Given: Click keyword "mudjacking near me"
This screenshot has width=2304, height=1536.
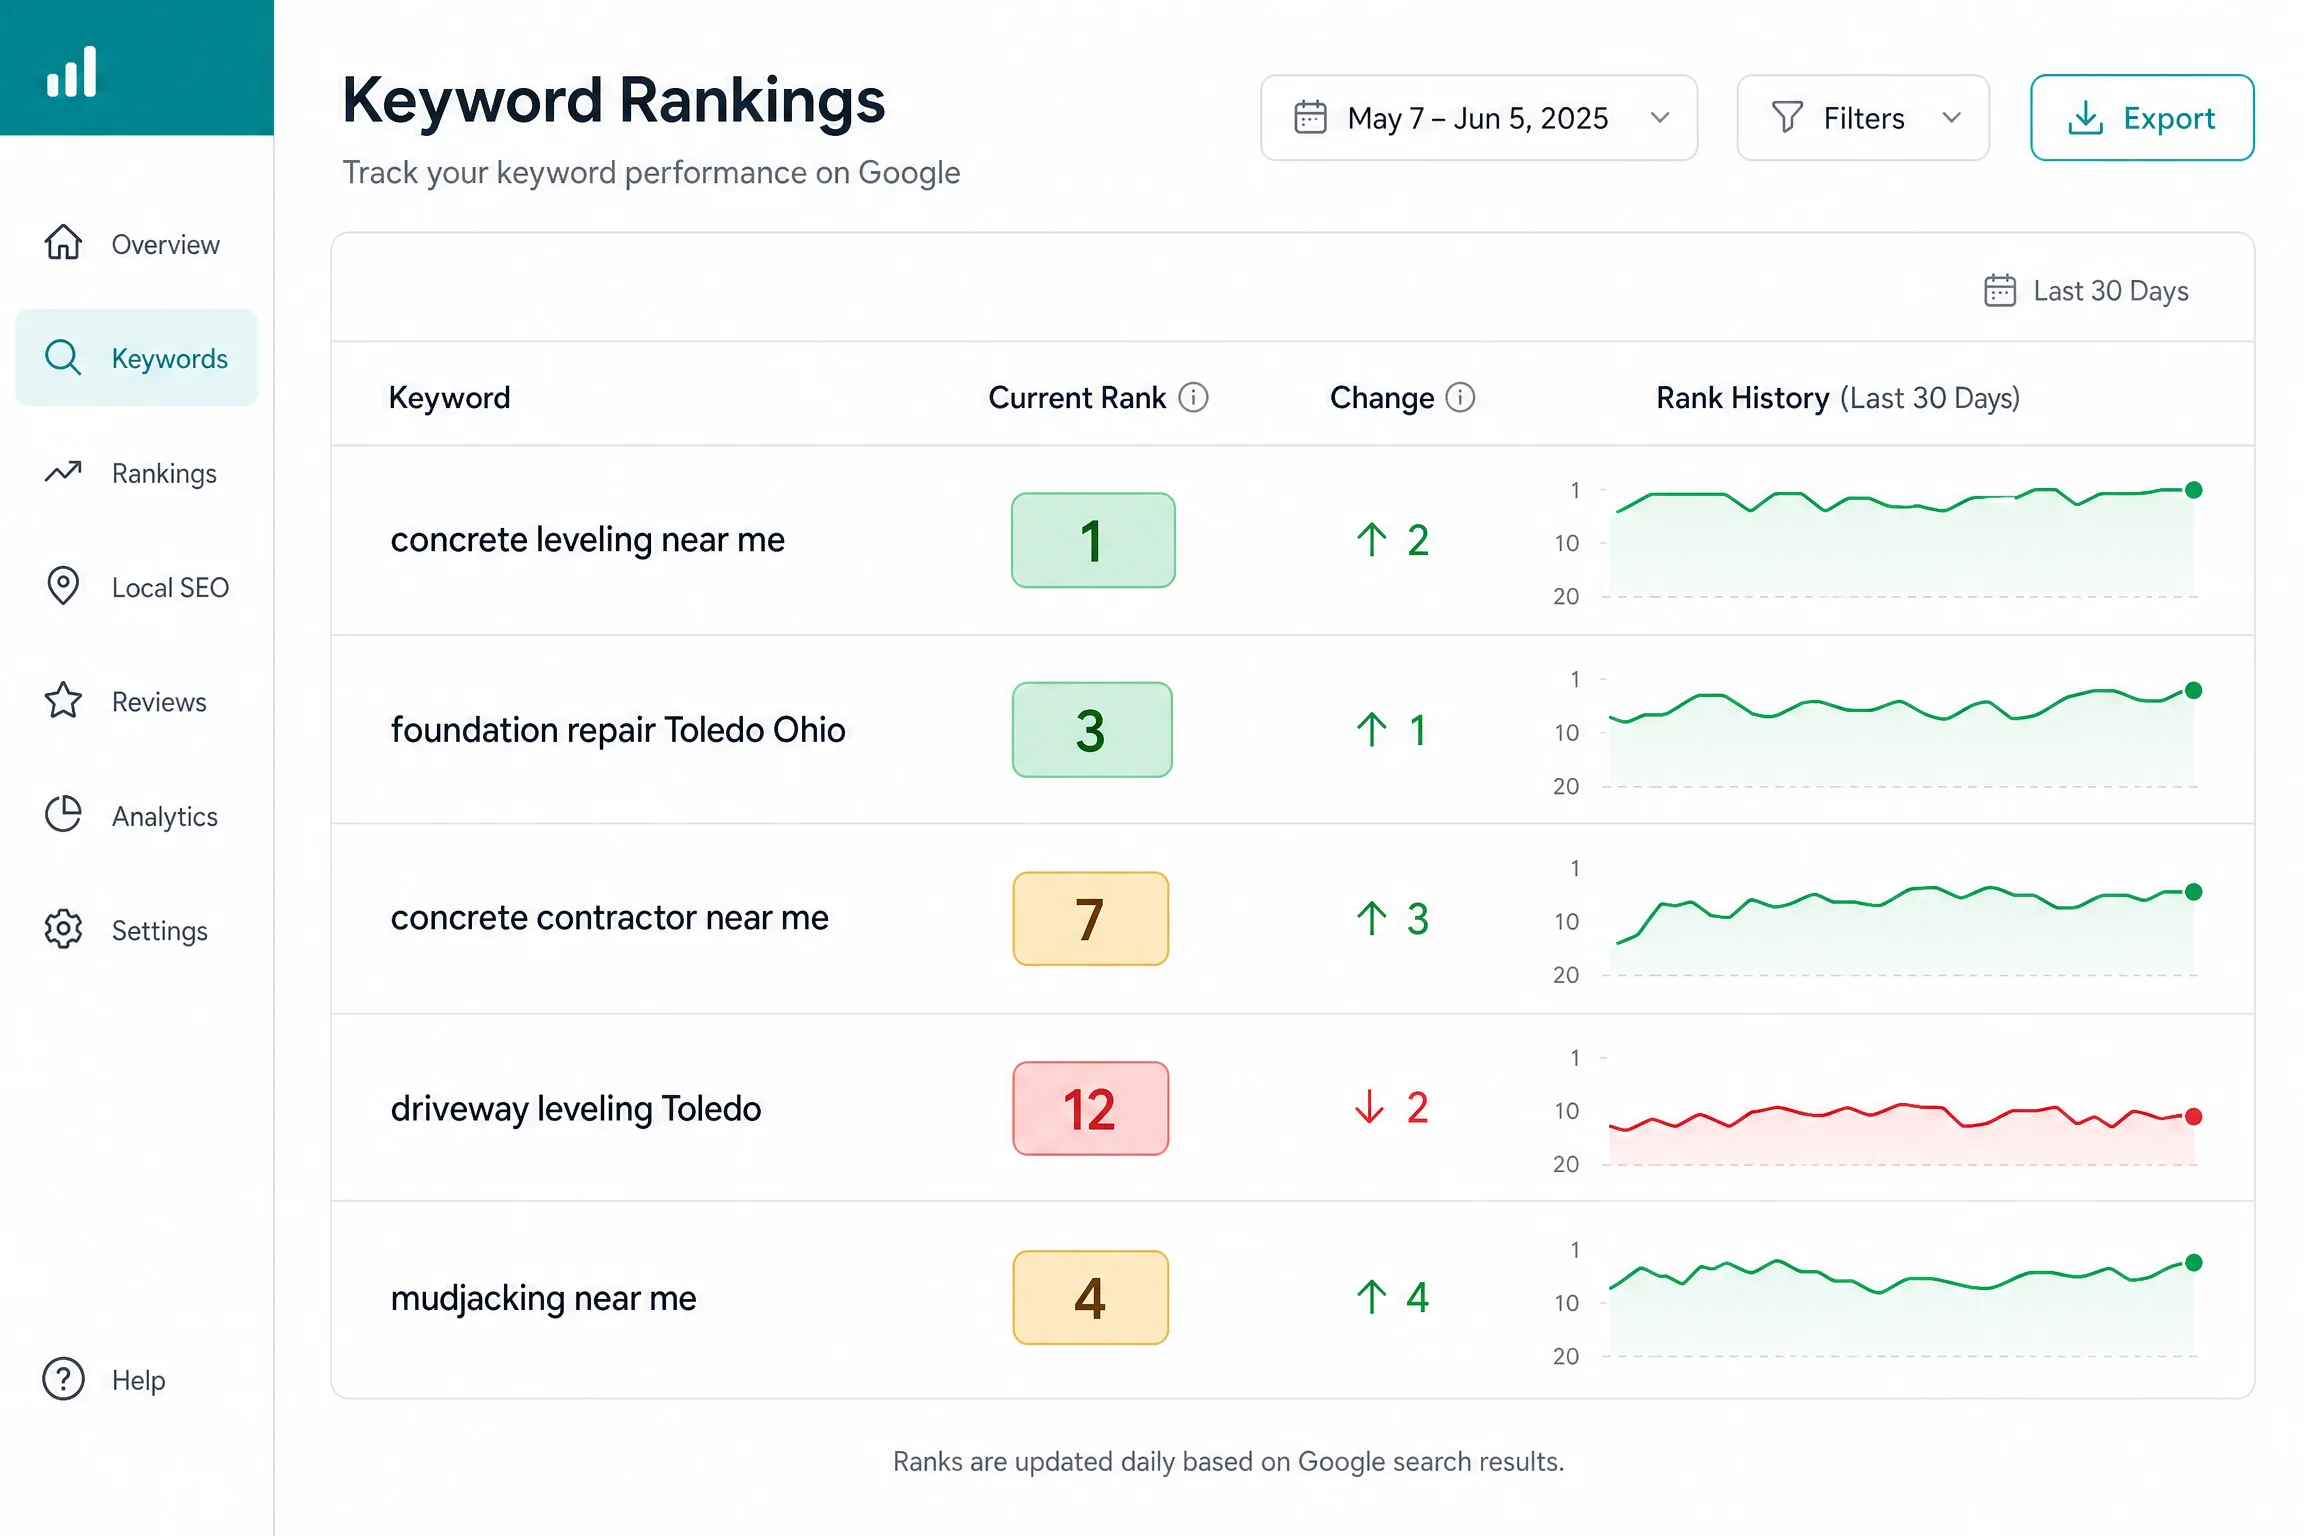Looking at the screenshot, I should pyautogui.click(x=544, y=1297).
